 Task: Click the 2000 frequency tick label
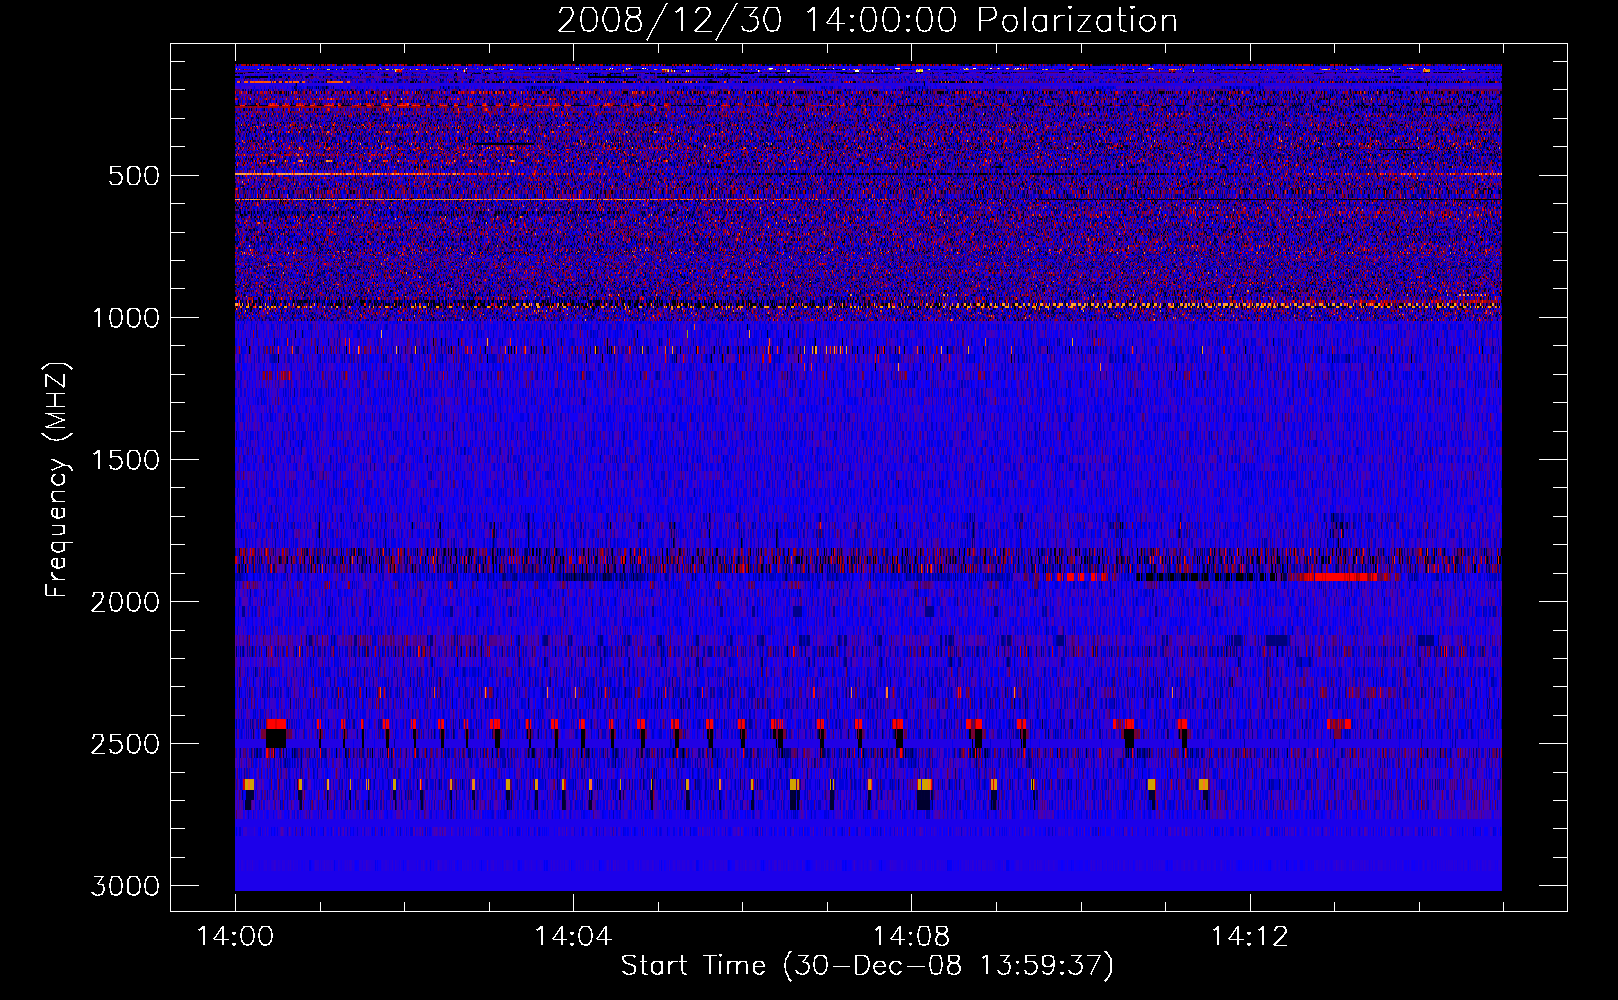pyautogui.click(x=125, y=602)
